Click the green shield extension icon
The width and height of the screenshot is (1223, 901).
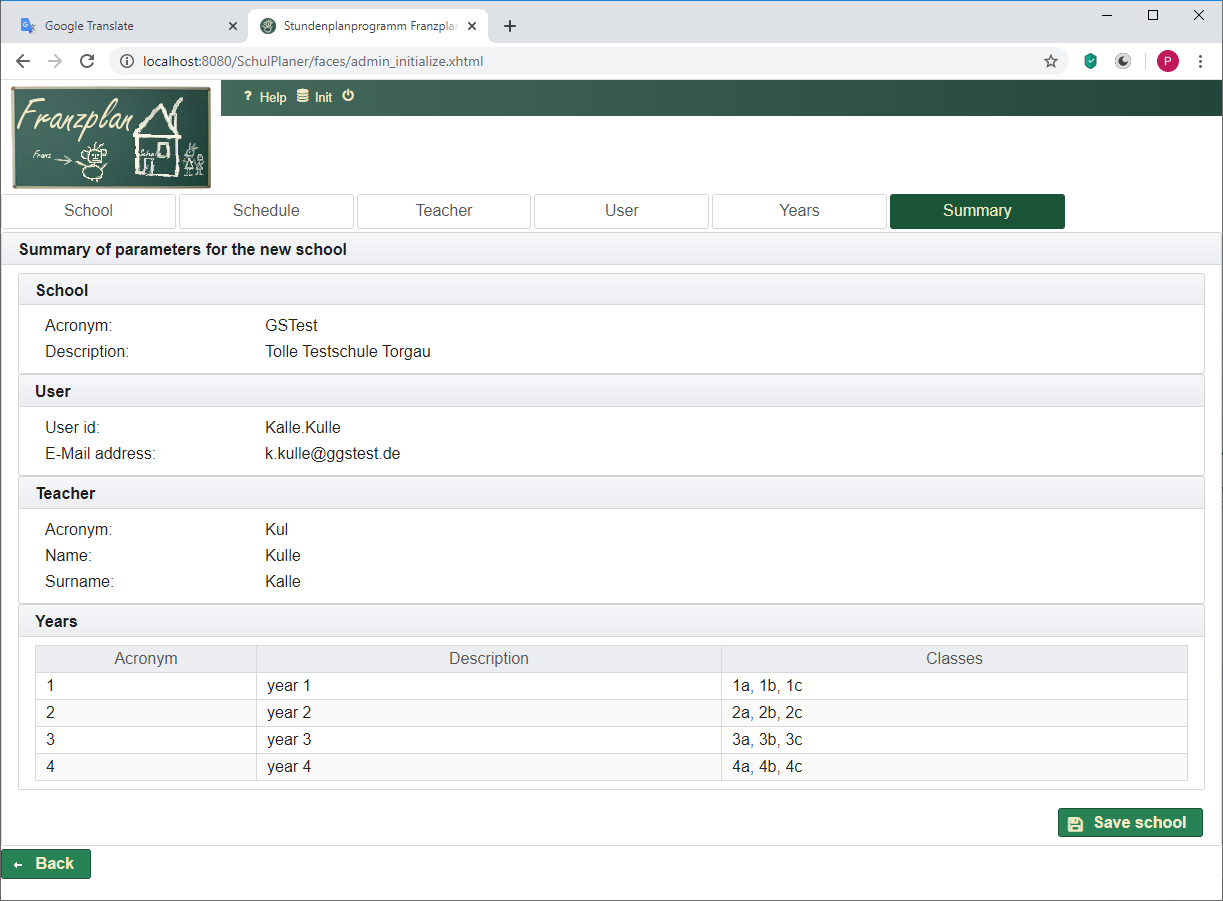(1091, 61)
